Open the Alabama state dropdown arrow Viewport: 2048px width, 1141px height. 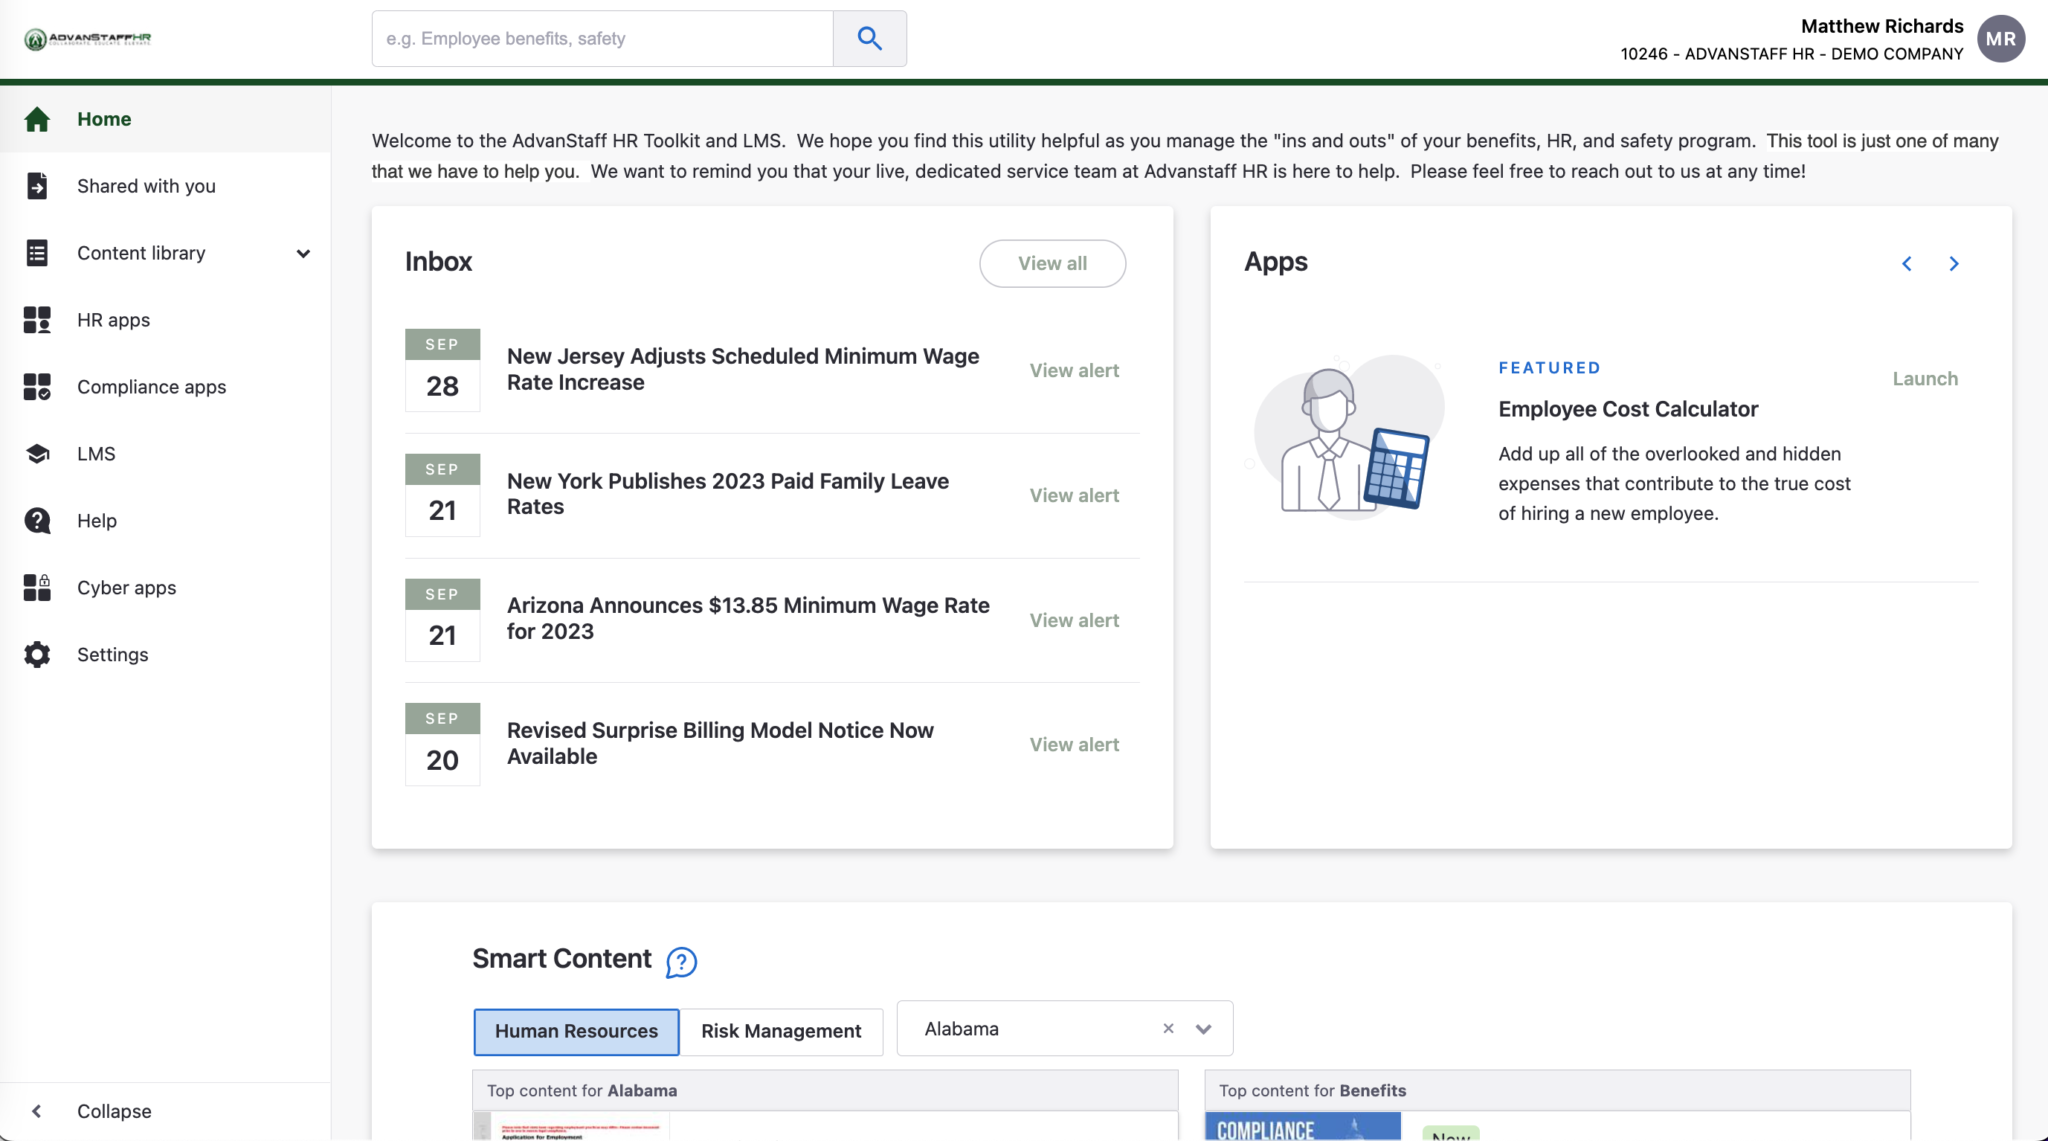(1203, 1029)
